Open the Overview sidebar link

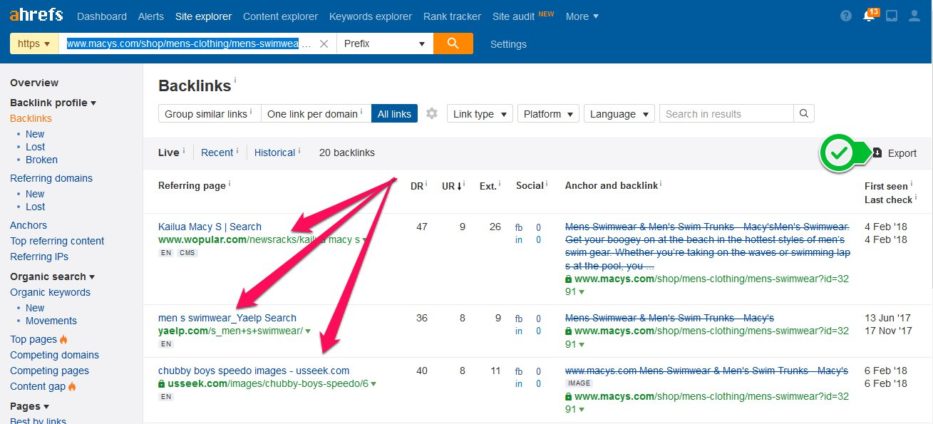click(34, 83)
